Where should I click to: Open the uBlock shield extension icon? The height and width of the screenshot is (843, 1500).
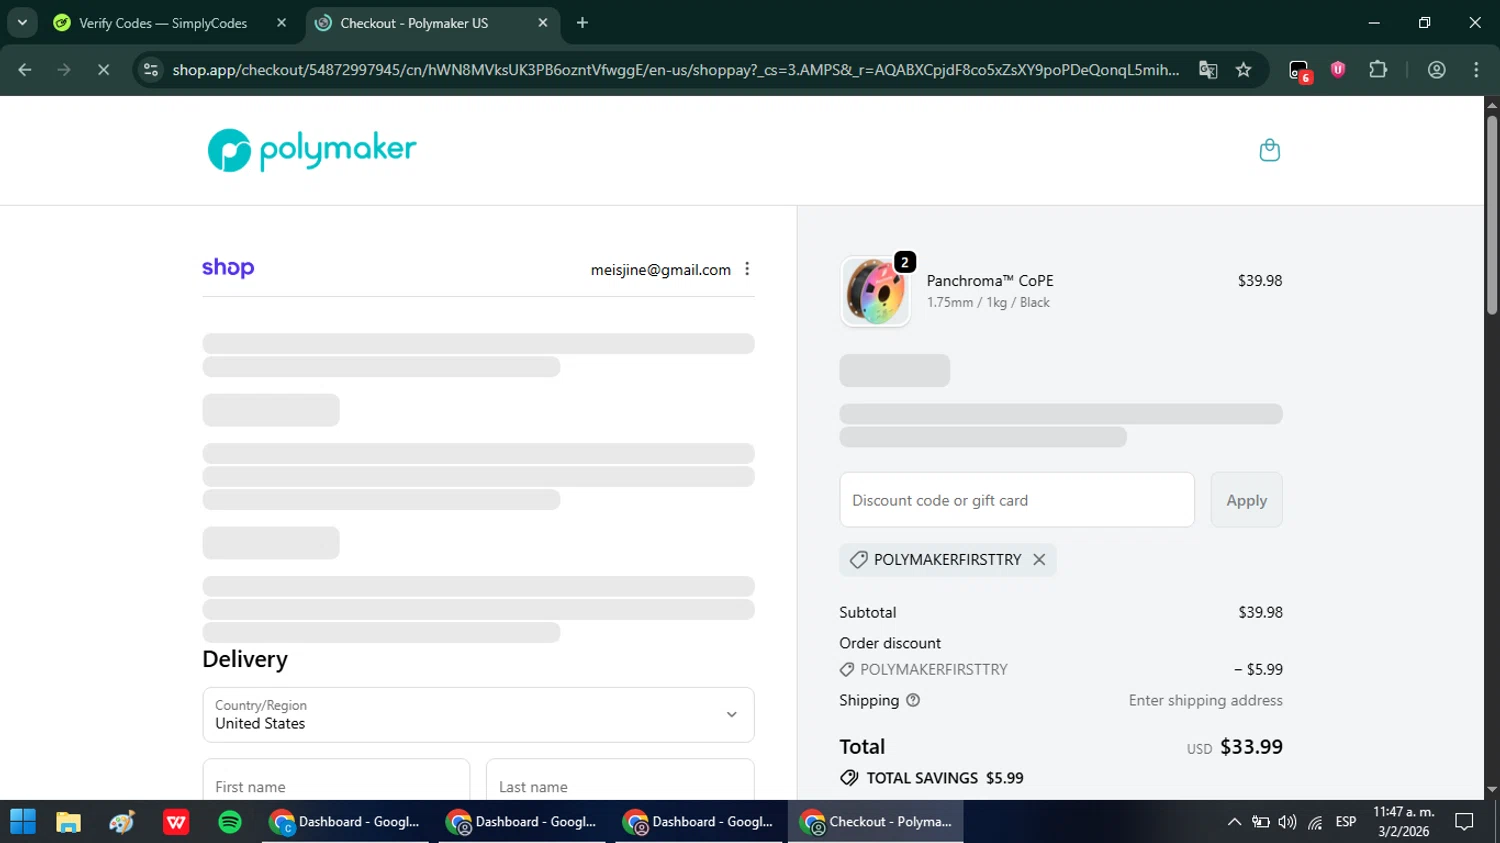[1338, 70]
